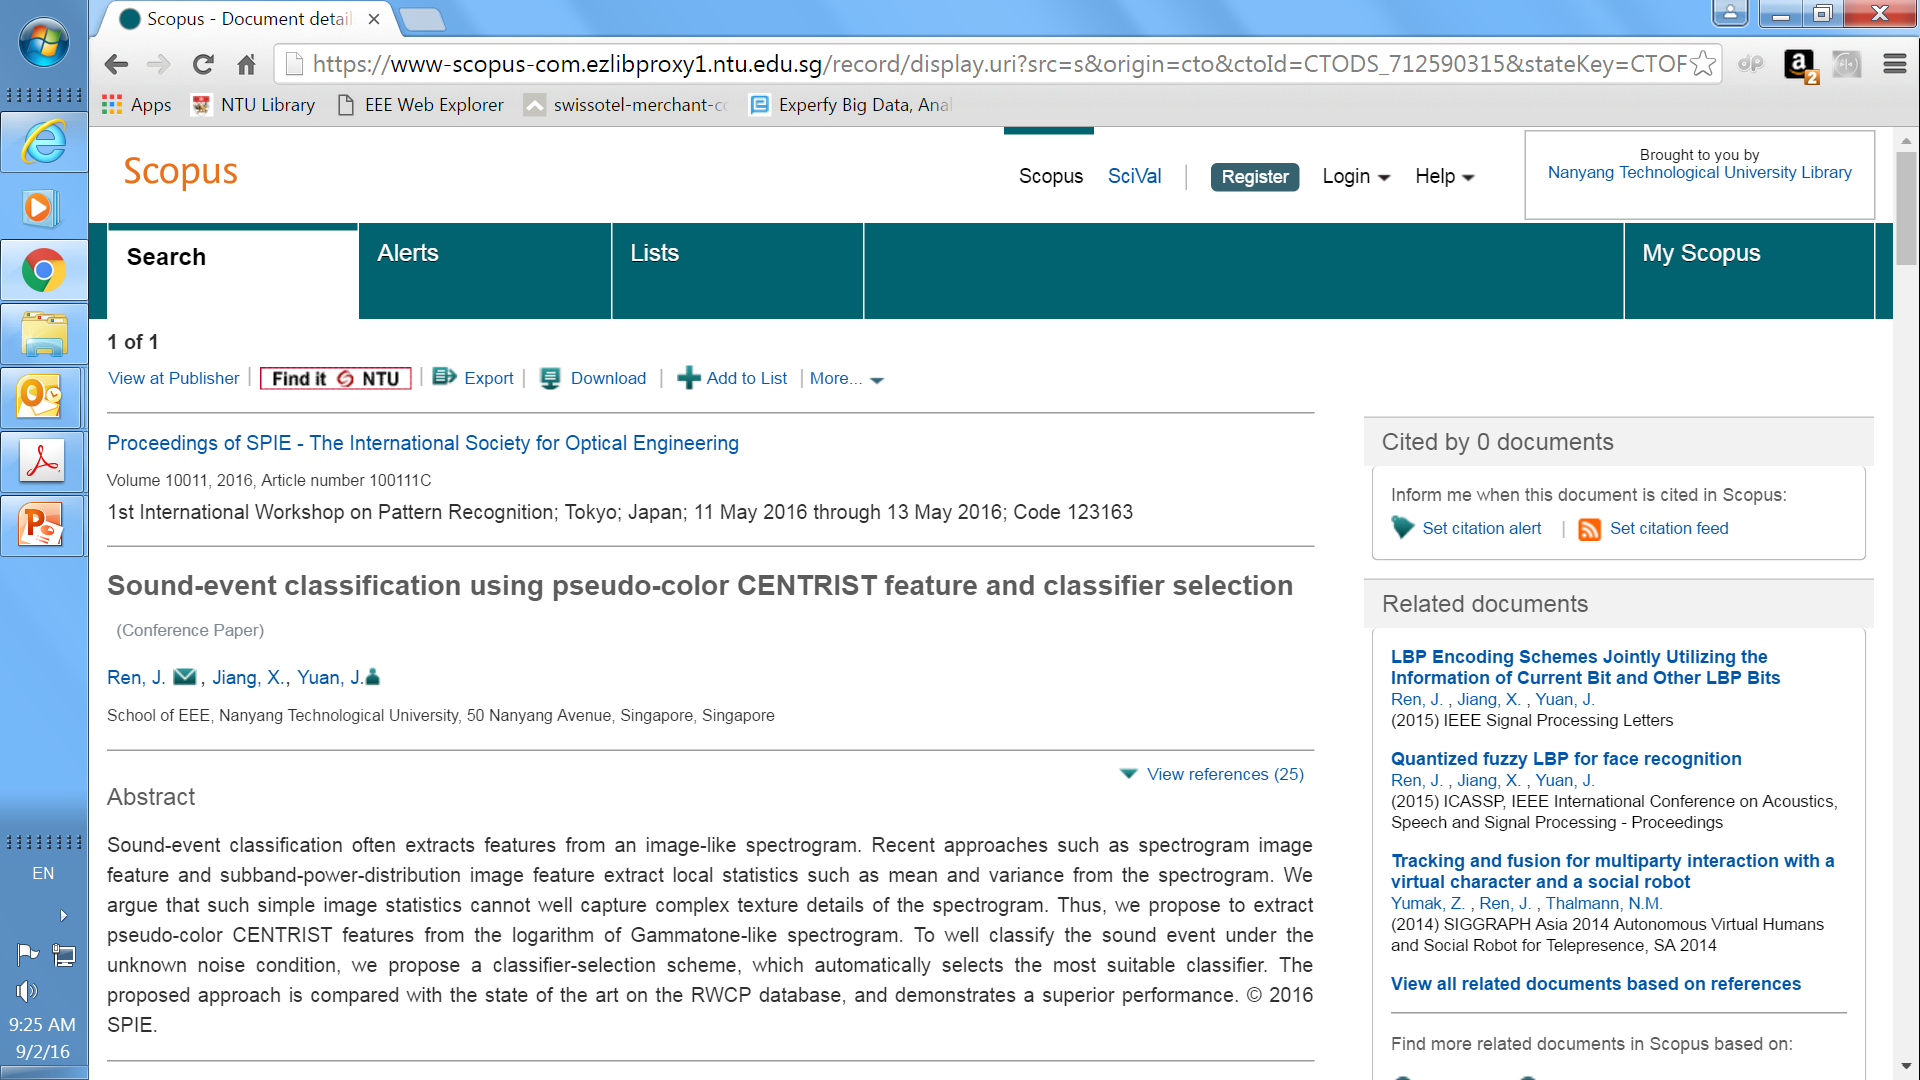Click the Export icon
This screenshot has height=1080, width=1920.
[444, 377]
